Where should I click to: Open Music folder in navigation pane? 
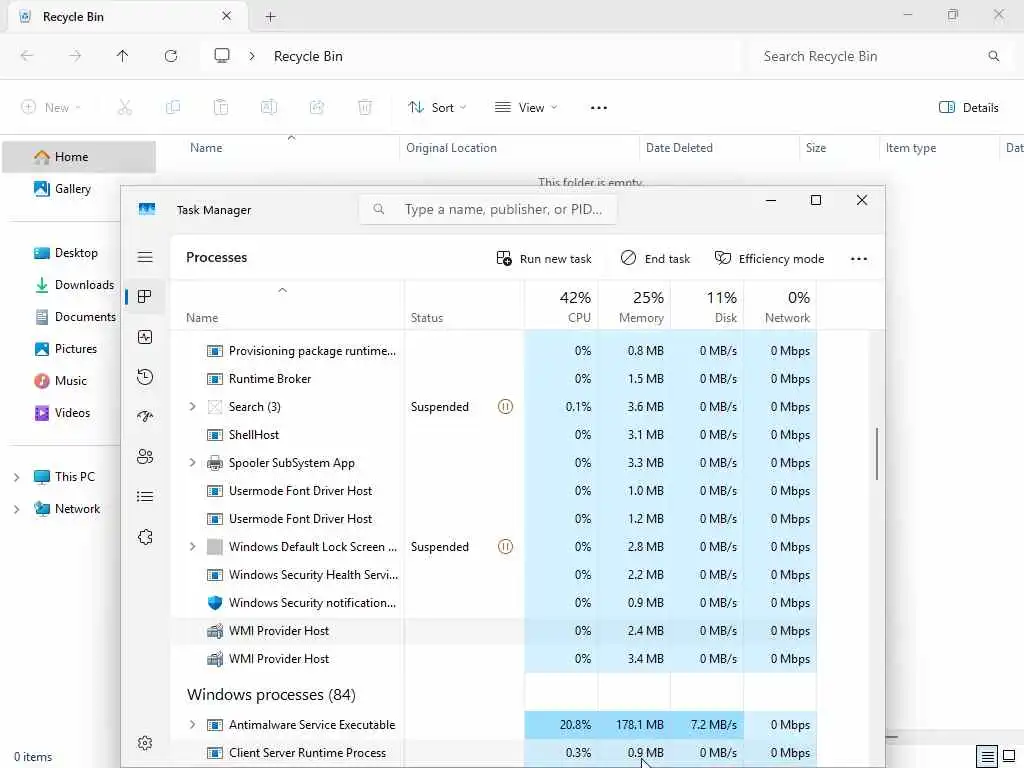tap(60, 381)
